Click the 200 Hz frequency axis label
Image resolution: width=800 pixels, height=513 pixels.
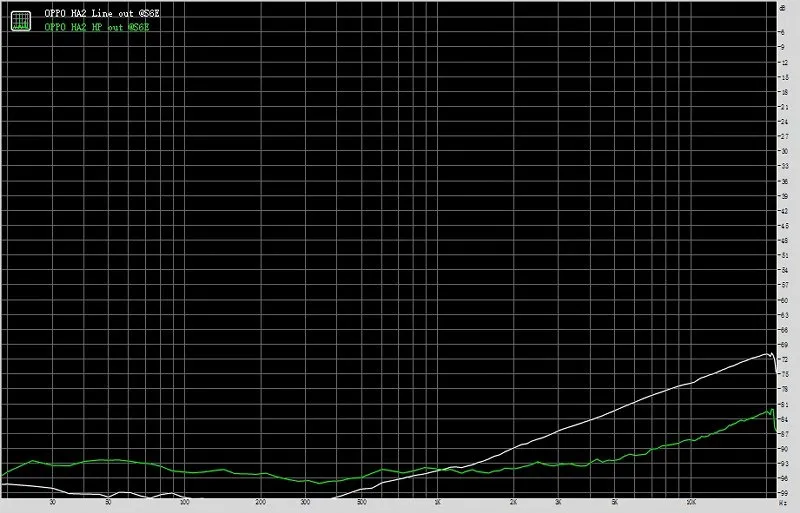[x=260, y=502]
